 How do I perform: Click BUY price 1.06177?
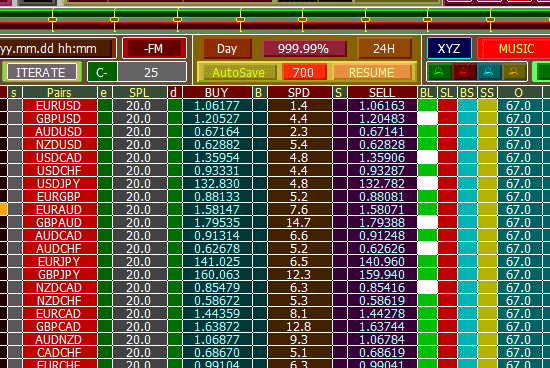[217, 105]
